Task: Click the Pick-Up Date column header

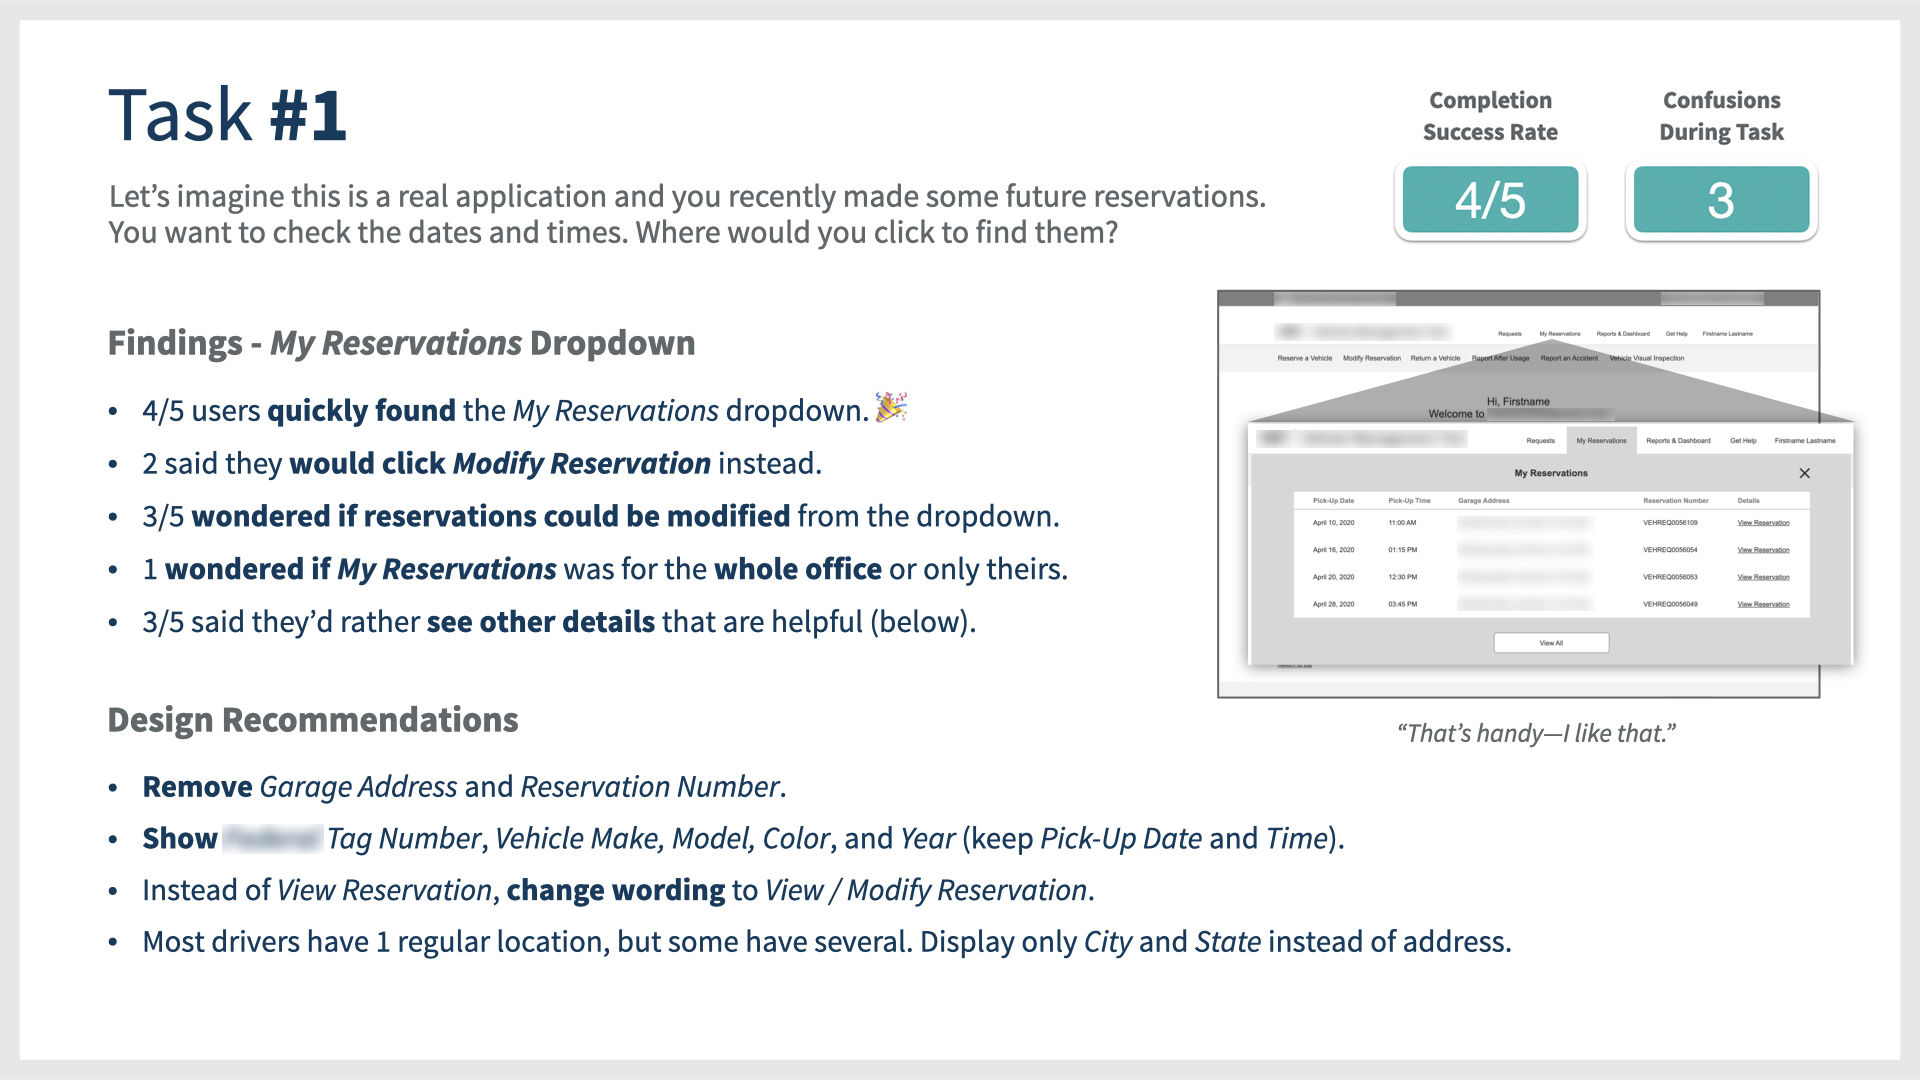Action: coord(1333,500)
